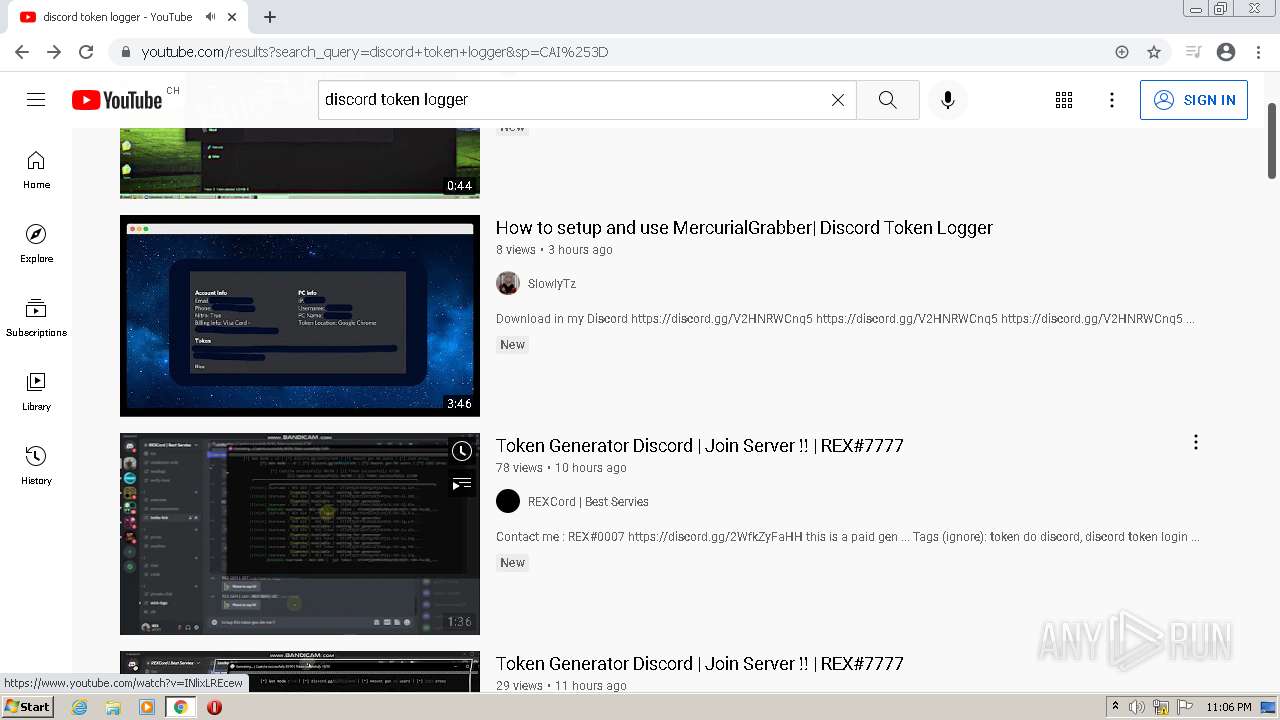The image size is (1280, 720).
Task: Open 'How to setup and use MercurialGrabber' title
Action: tap(744, 228)
